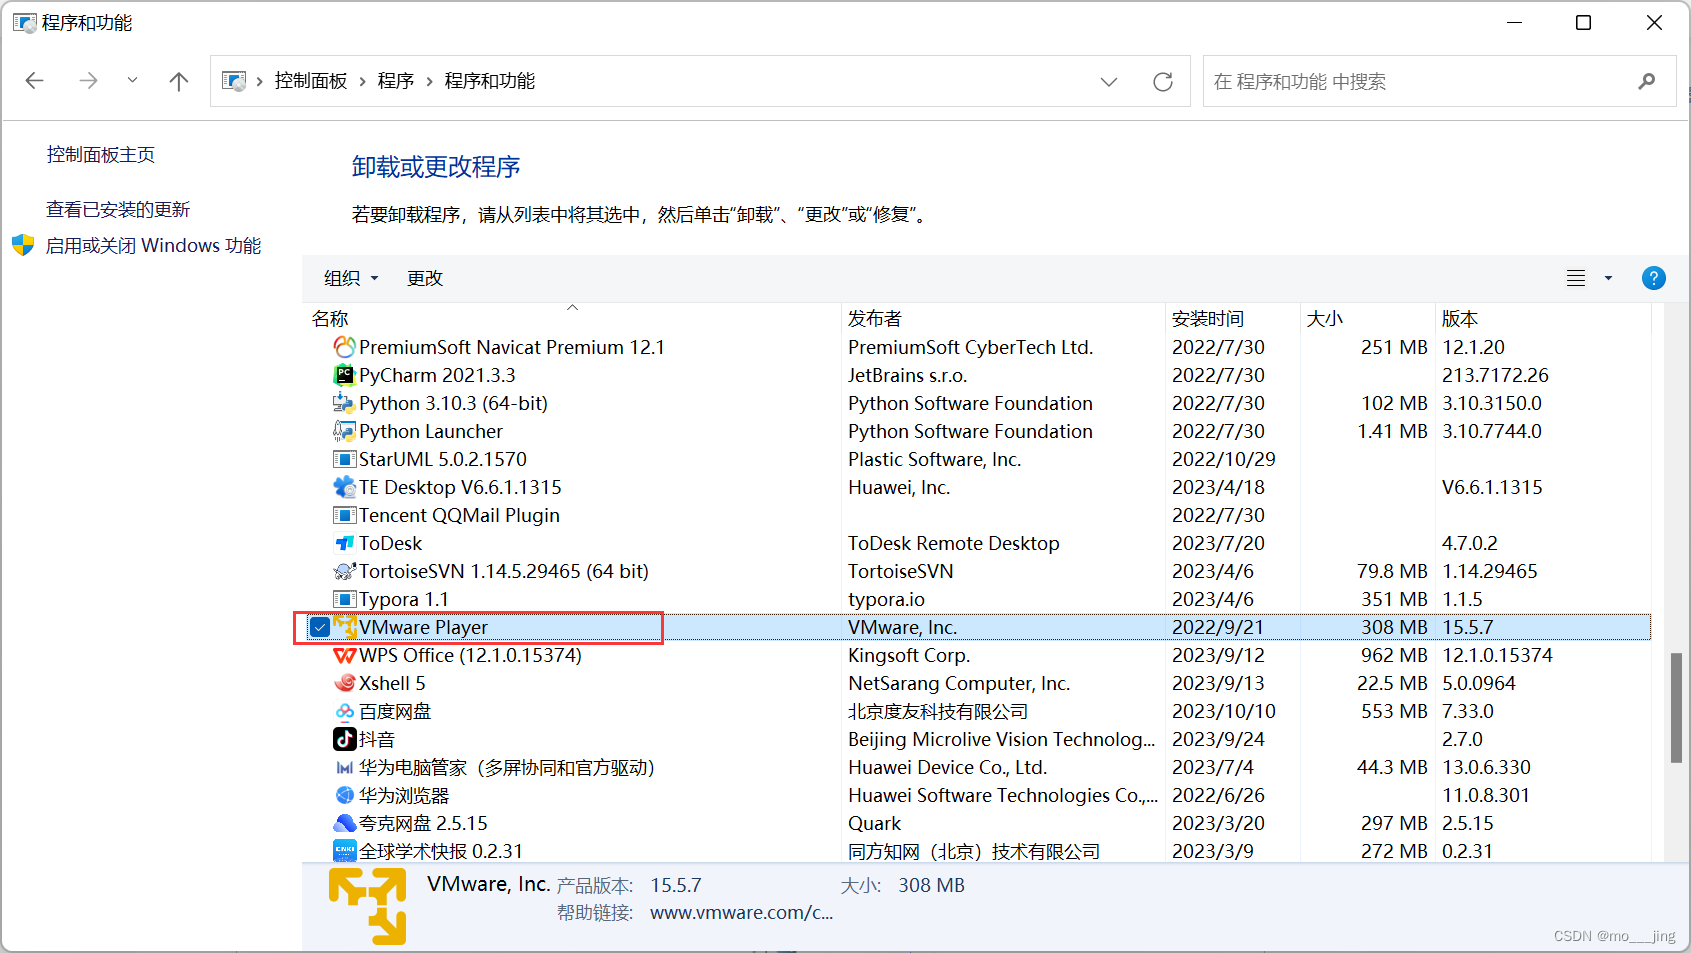This screenshot has width=1691, height=953.
Task: Click the 夸克网盘 2.5.15 icon
Action: coord(344,823)
